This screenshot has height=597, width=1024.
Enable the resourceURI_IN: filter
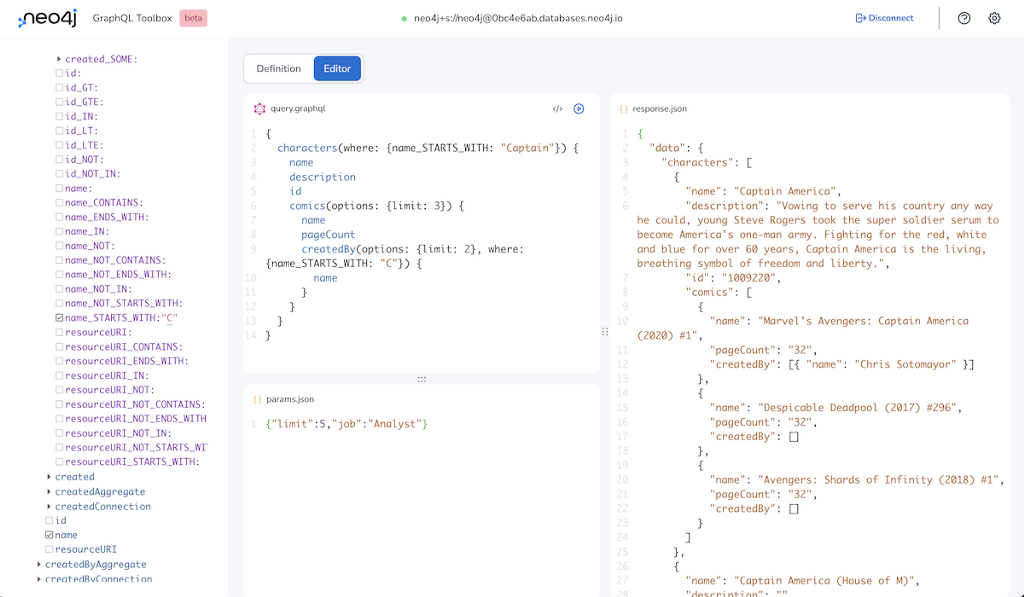(59, 376)
